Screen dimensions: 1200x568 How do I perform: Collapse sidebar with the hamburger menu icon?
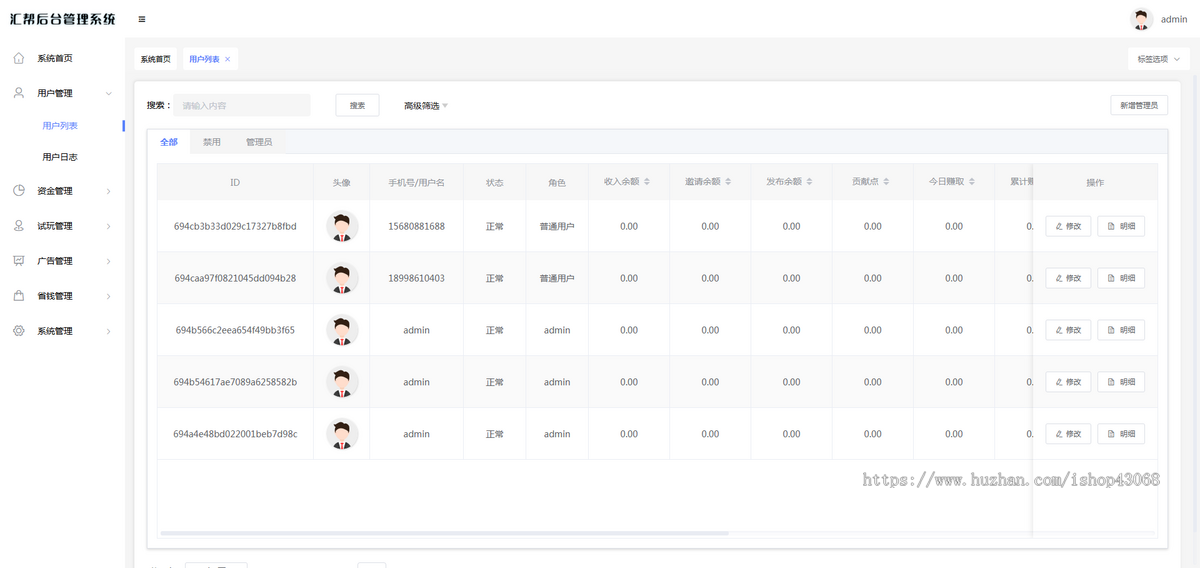click(x=142, y=19)
